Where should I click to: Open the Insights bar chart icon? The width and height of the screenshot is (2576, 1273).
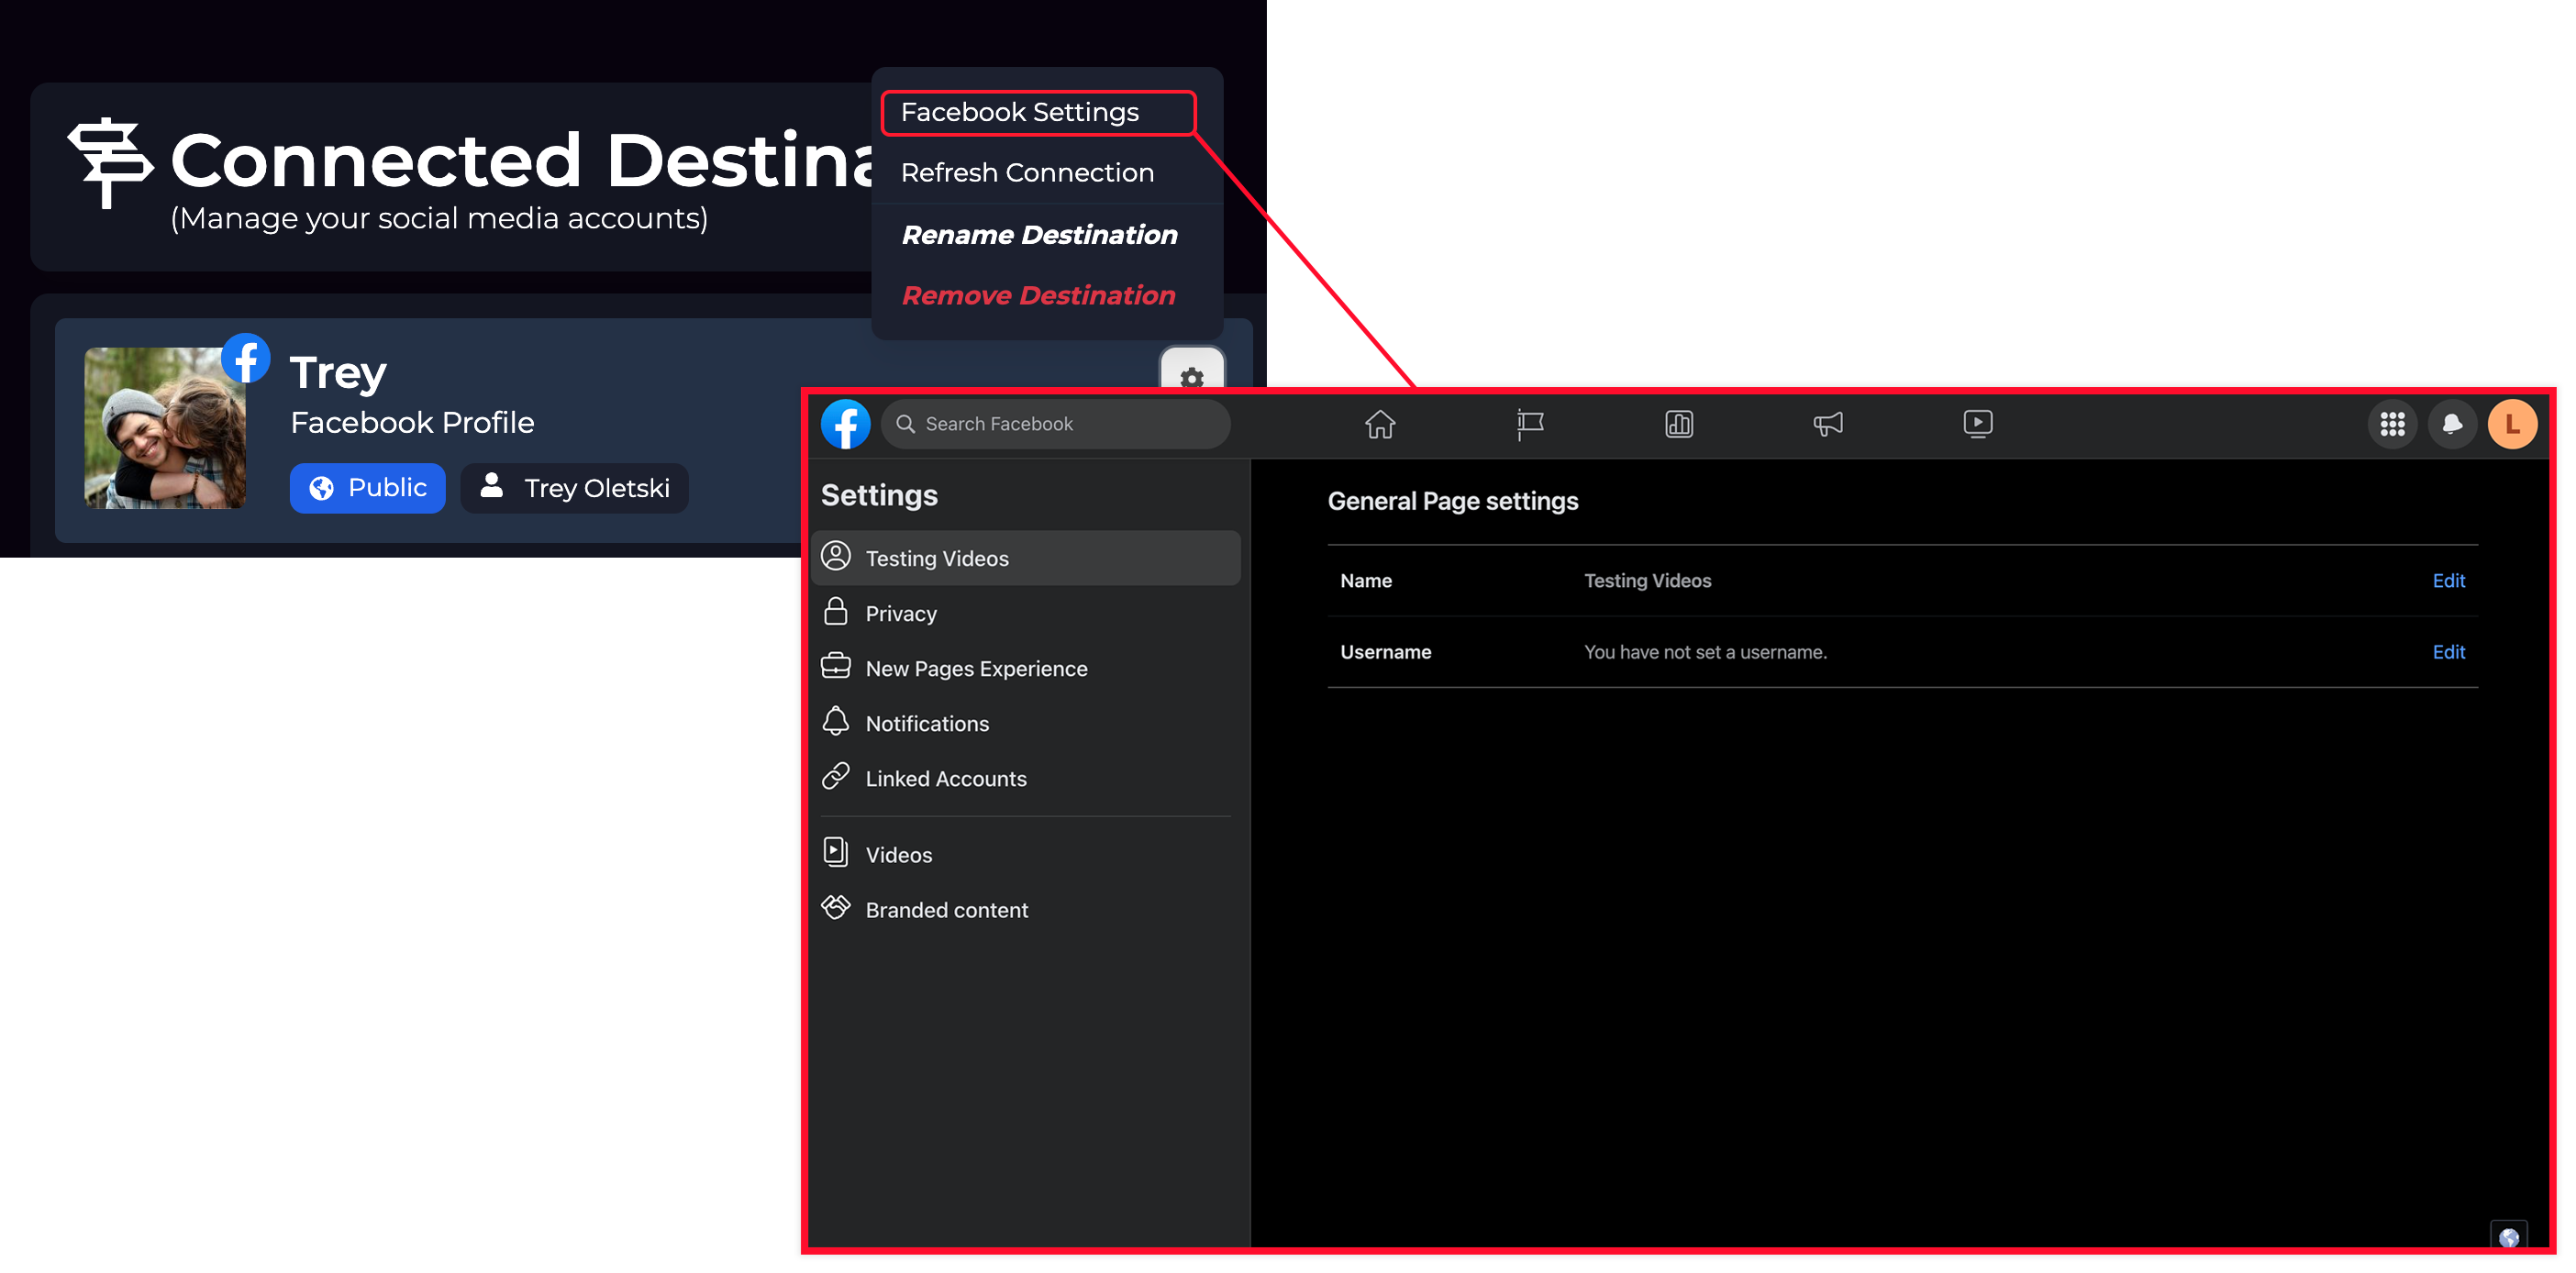point(1679,424)
